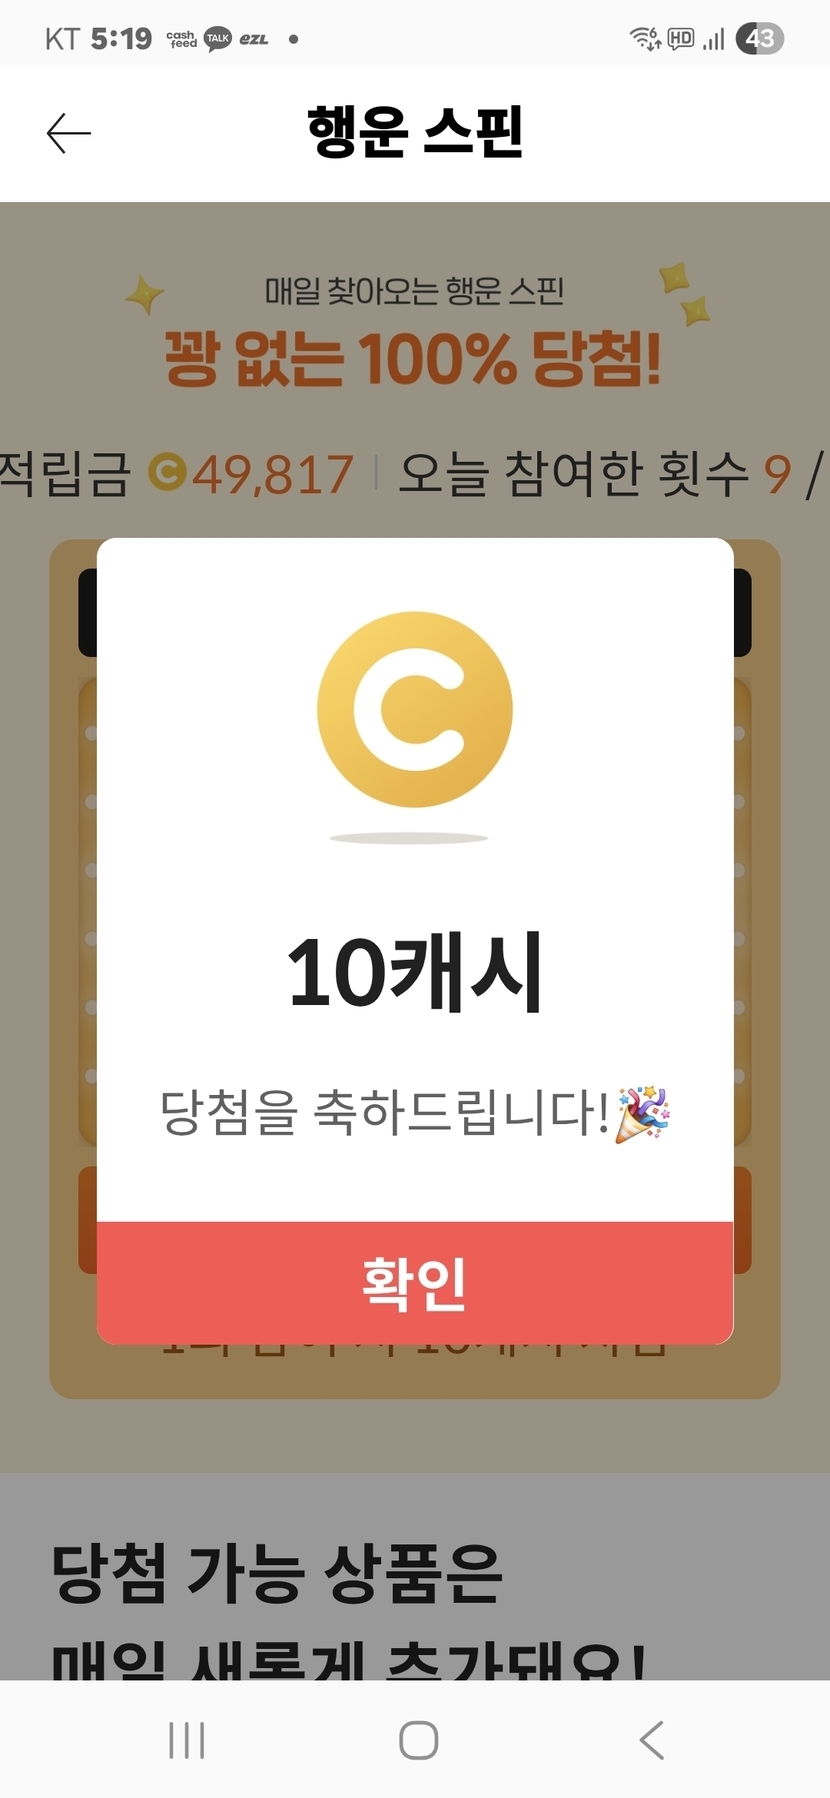
Task: Tap the 당첨 가능 상품은 heading
Action: point(277,1573)
